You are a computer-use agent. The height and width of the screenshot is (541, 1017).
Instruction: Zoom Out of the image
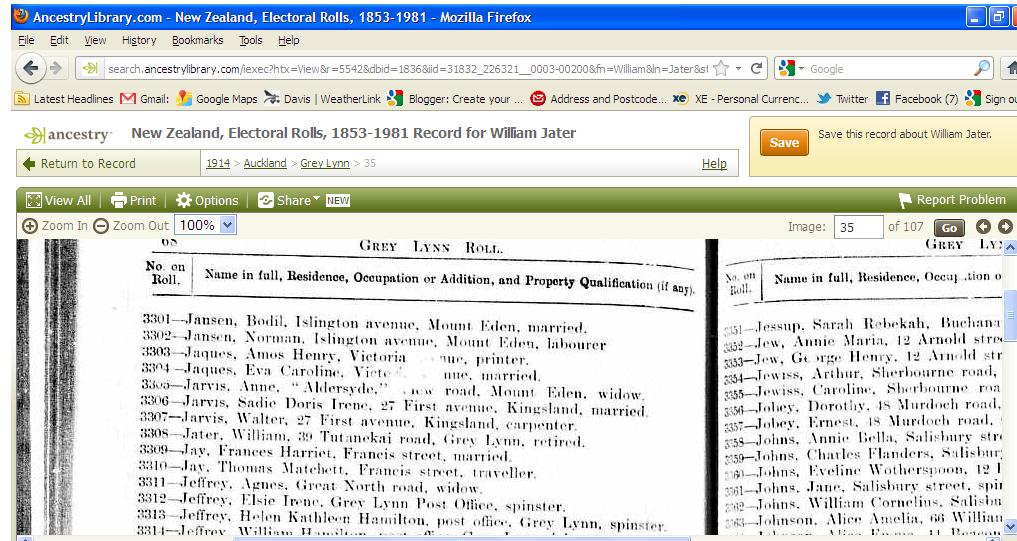(x=130, y=226)
